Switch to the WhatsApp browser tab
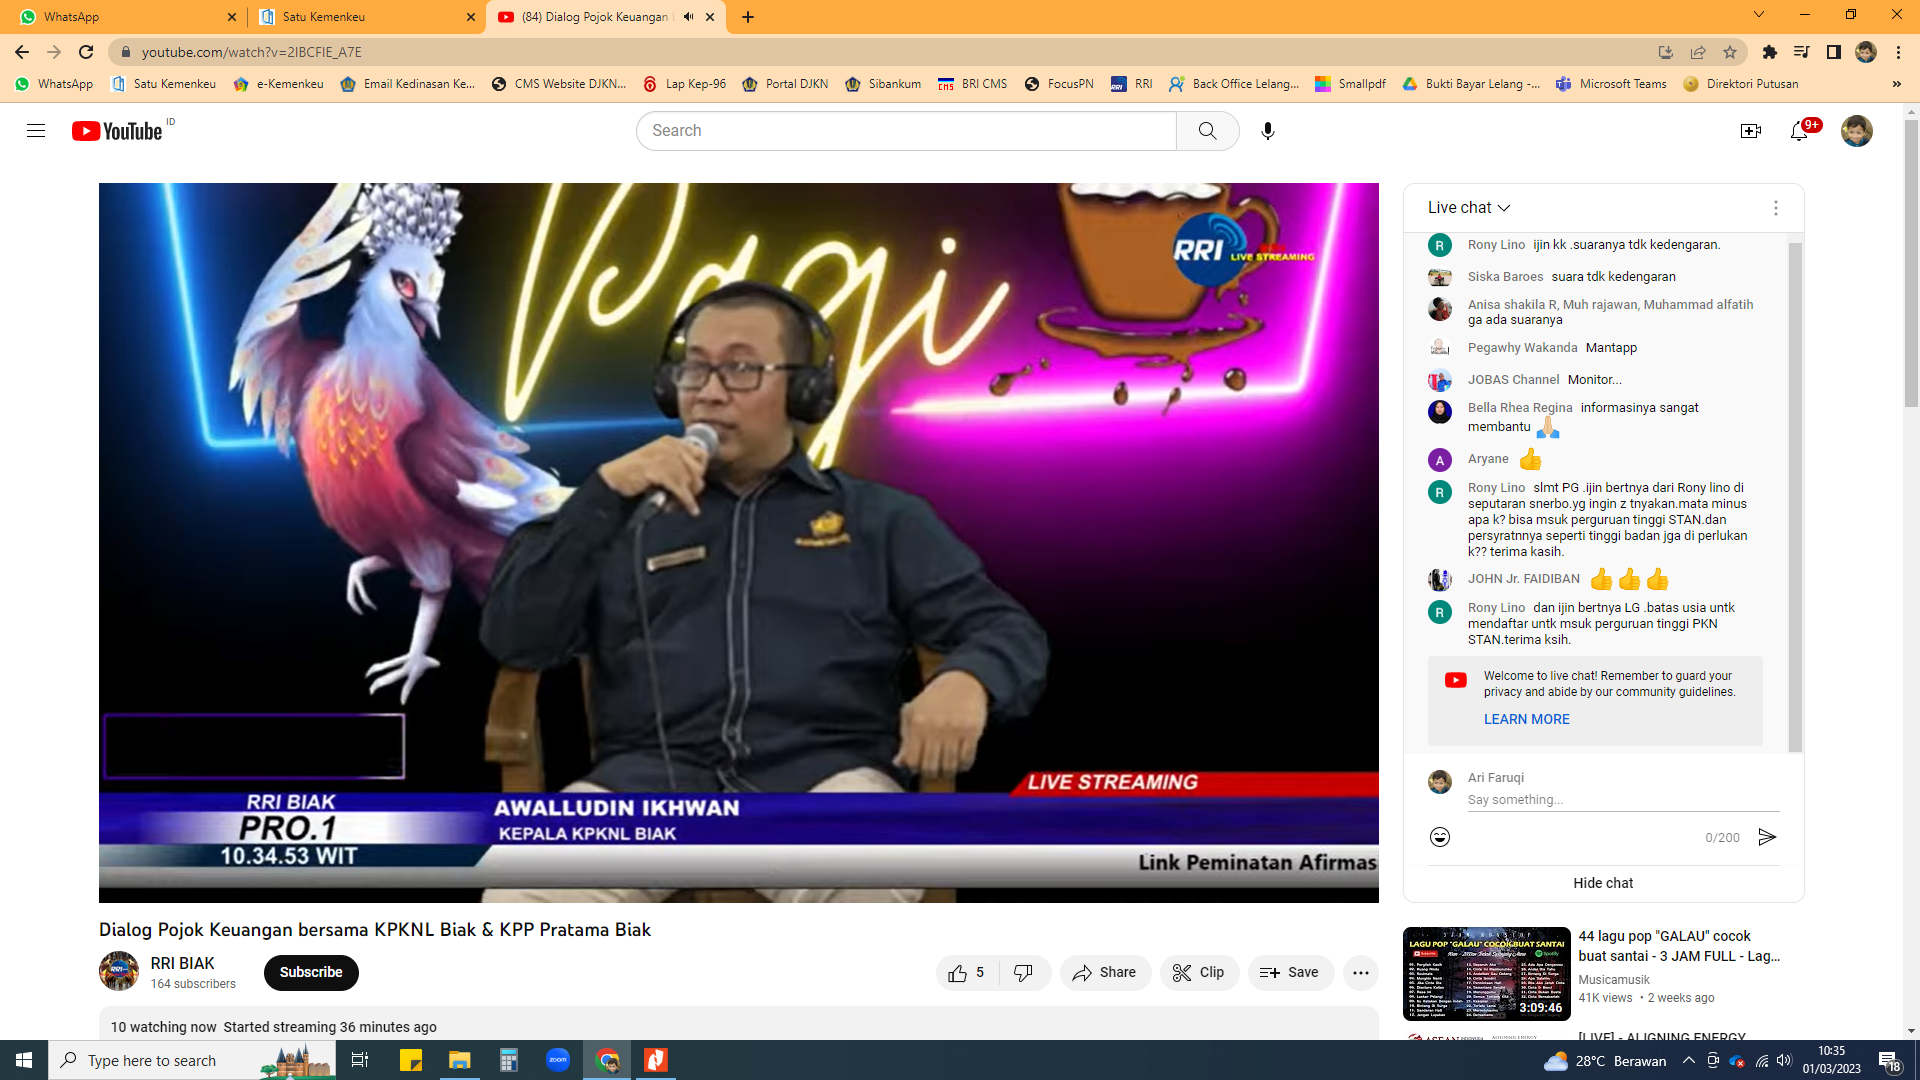 pyautogui.click(x=120, y=17)
